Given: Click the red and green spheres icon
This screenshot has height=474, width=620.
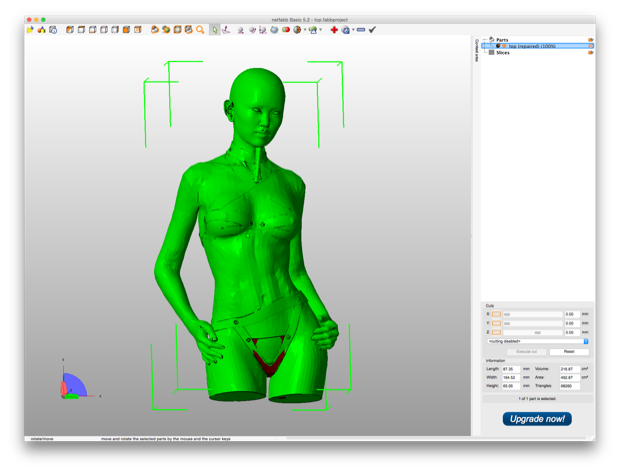Looking at the screenshot, I should [285, 30].
